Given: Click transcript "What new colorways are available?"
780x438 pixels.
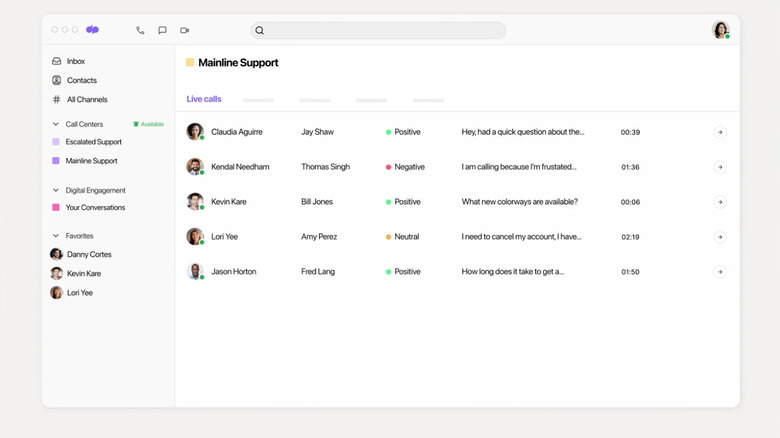Looking at the screenshot, I should [x=520, y=202].
